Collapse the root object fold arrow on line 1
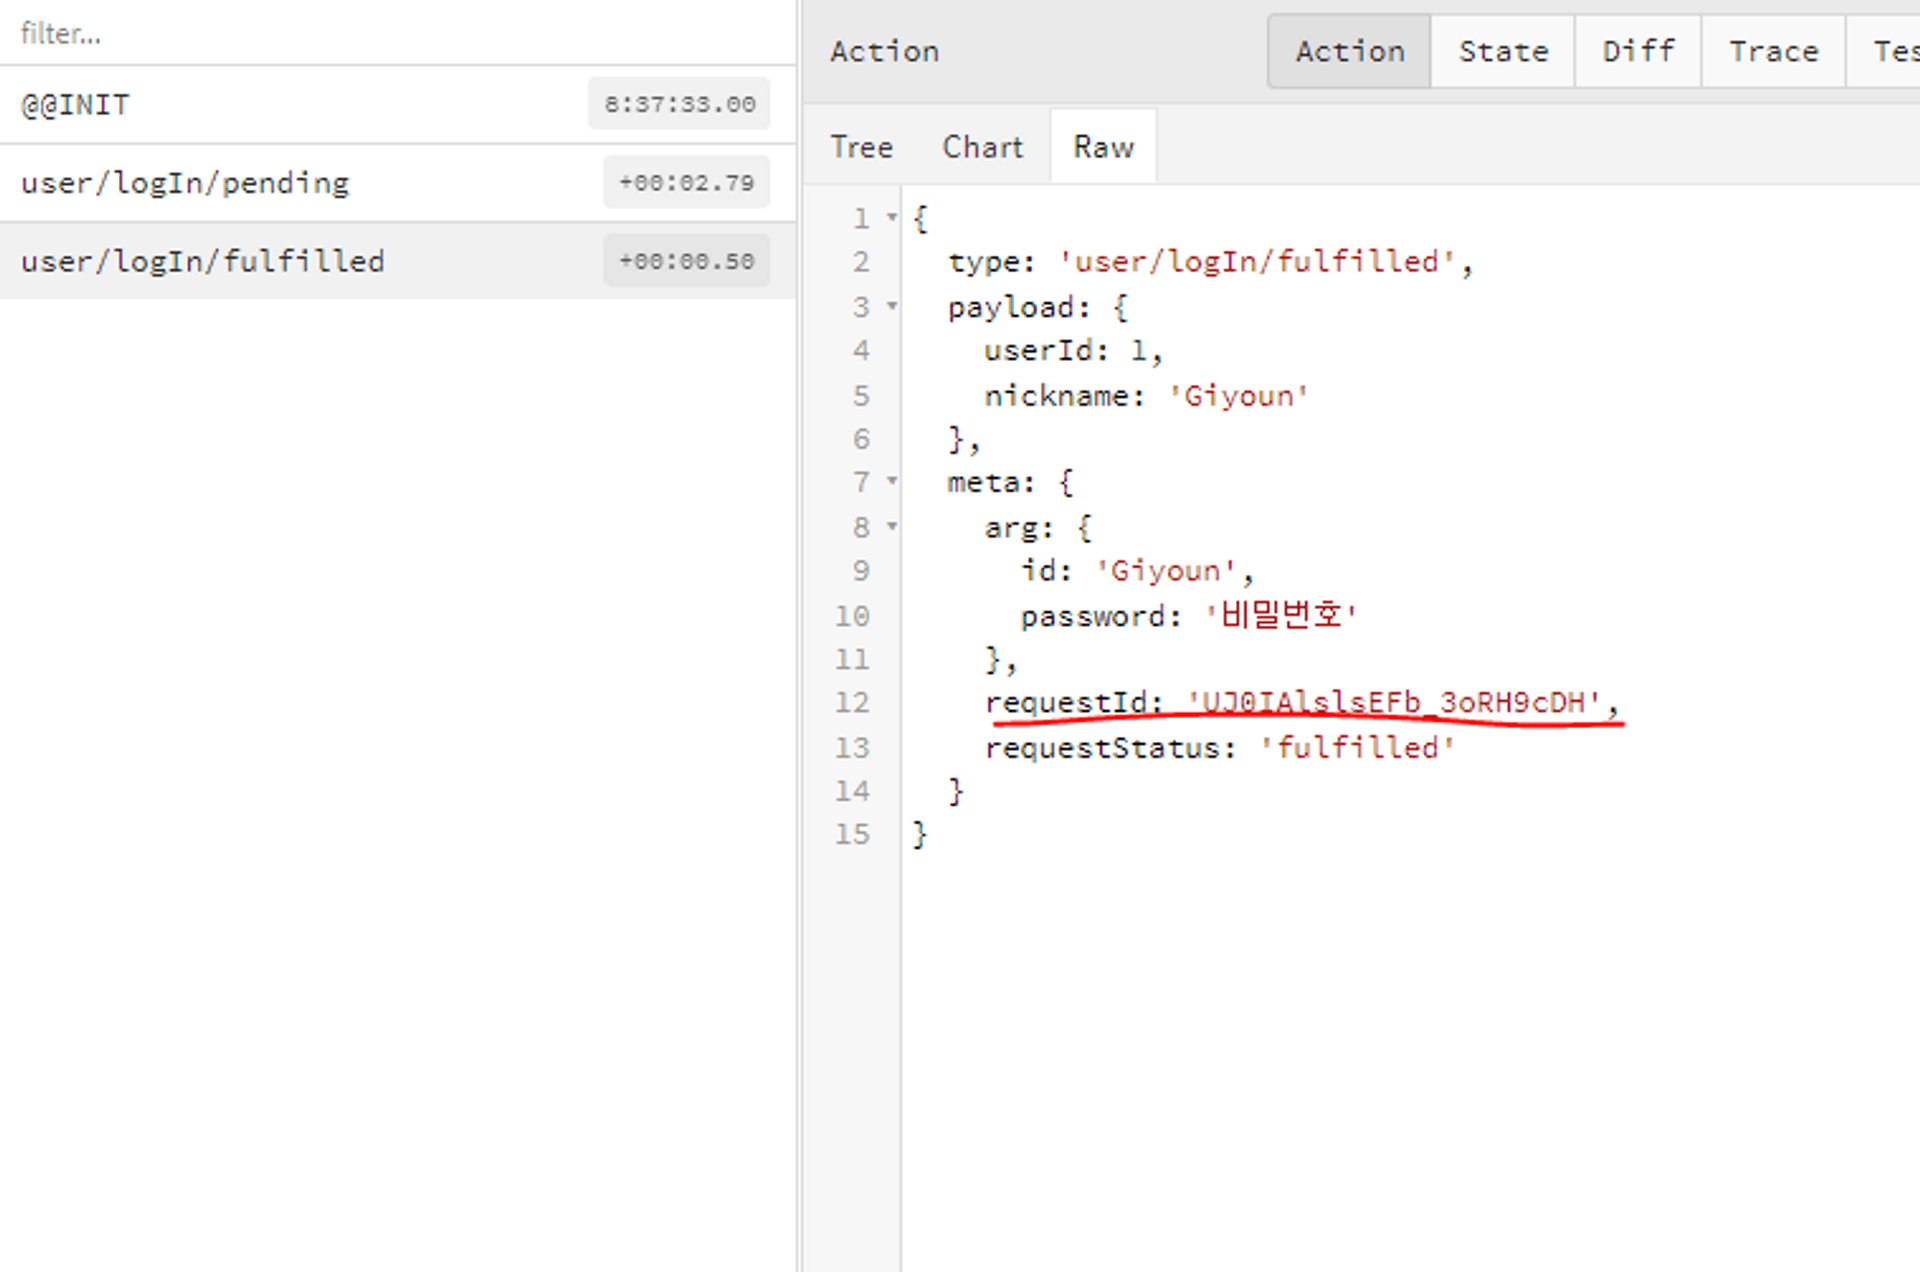Screen dimensions: 1920x1272 click(x=891, y=217)
